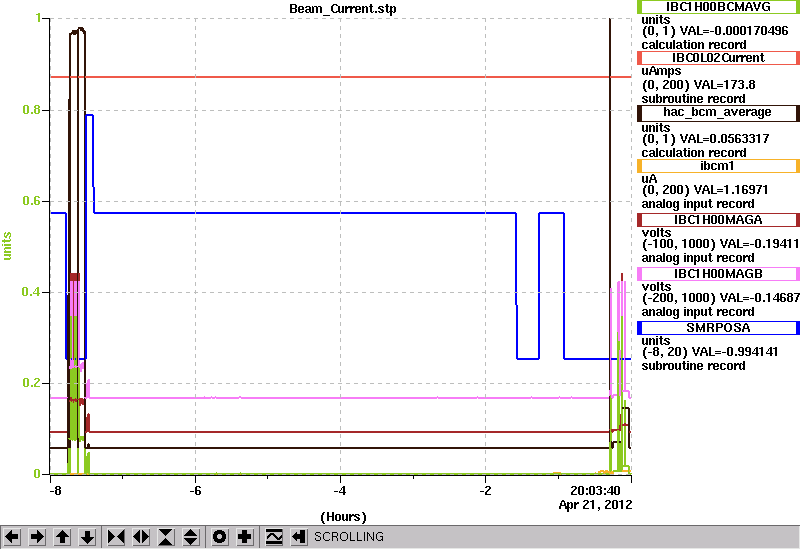Click the VAL=1.16971 readout
Viewport: 800px width, 549px height.
(x=729, y=190)
